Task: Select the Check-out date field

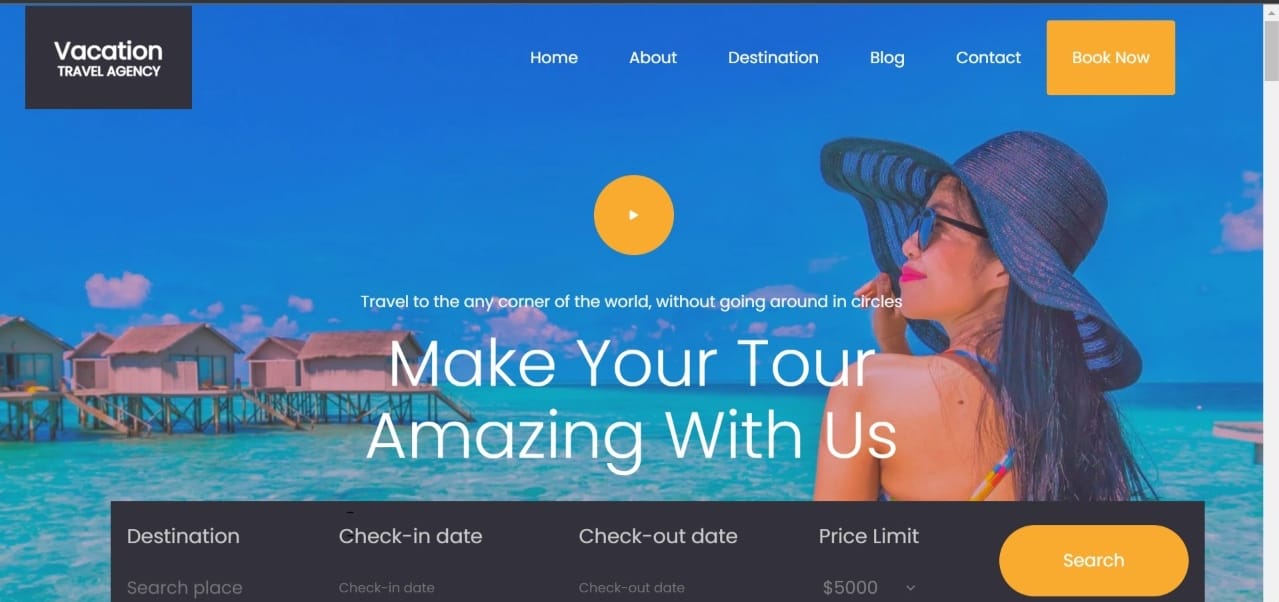Action: 680,588
